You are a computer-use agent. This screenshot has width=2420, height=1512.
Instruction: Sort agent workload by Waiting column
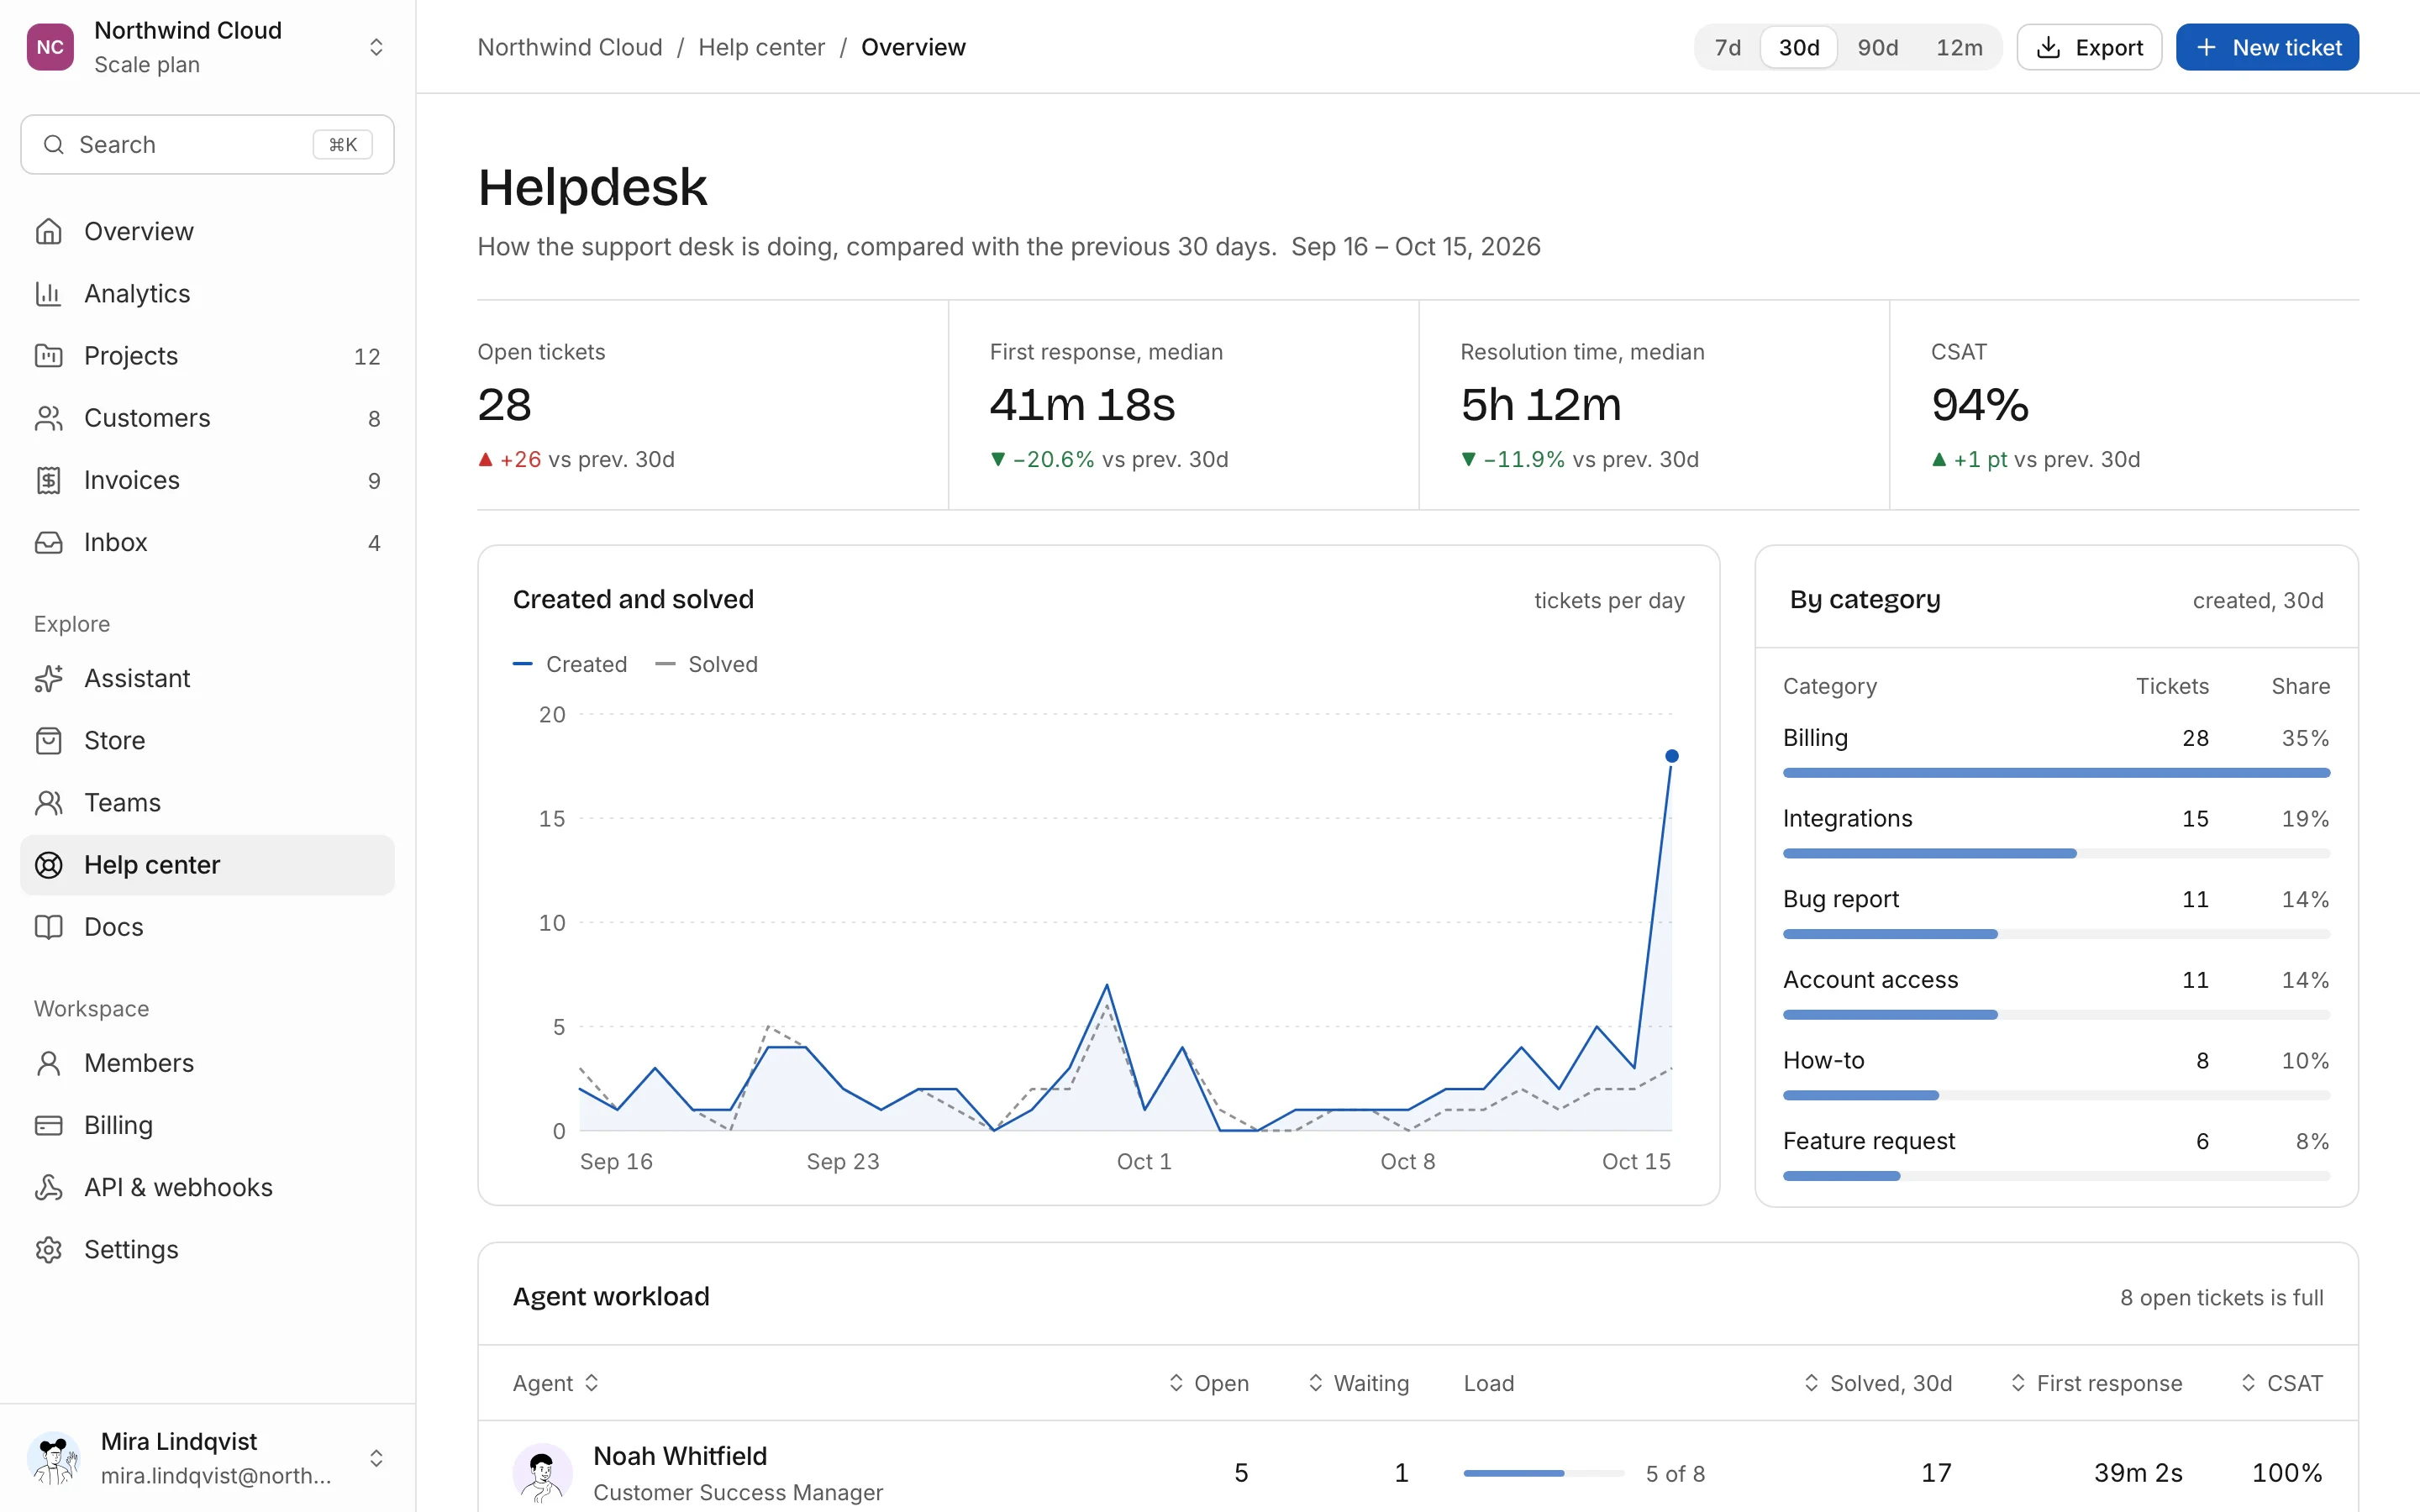[x=1358, y=1383]
